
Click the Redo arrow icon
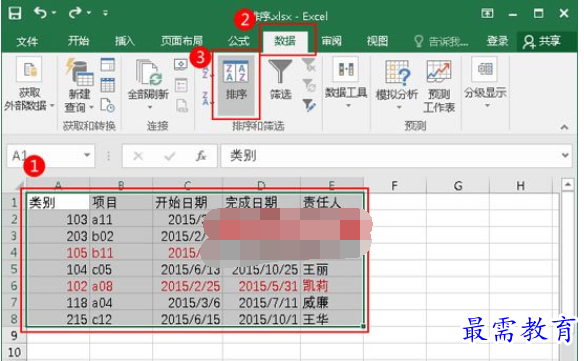click(74, 13)
